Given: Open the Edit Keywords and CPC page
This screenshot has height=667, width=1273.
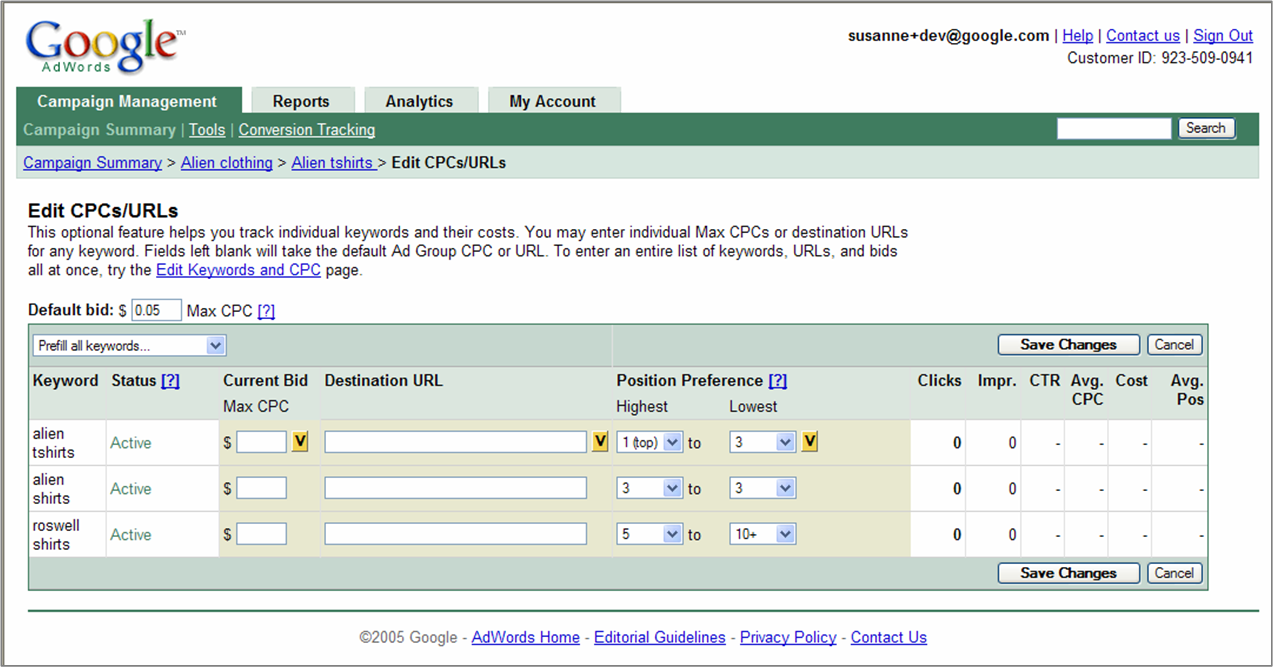Looking at the screenshot, I should [238, 270].
